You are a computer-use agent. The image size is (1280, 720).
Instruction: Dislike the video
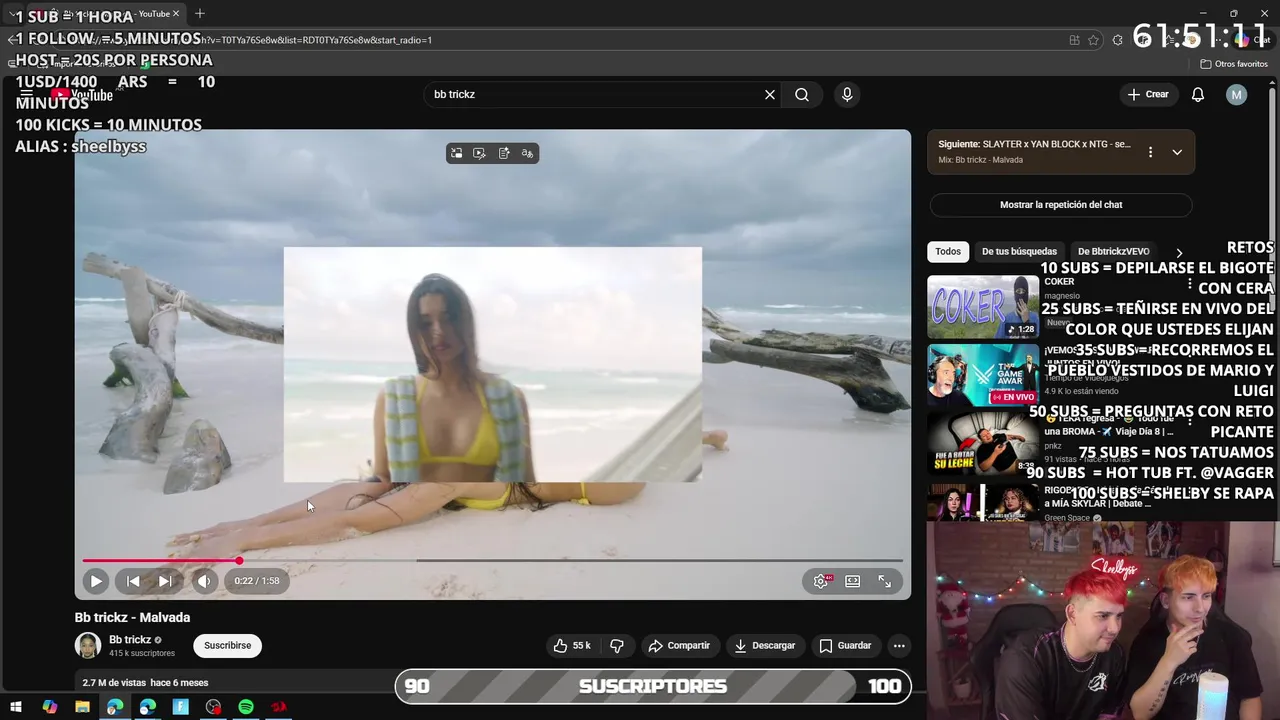617,646
